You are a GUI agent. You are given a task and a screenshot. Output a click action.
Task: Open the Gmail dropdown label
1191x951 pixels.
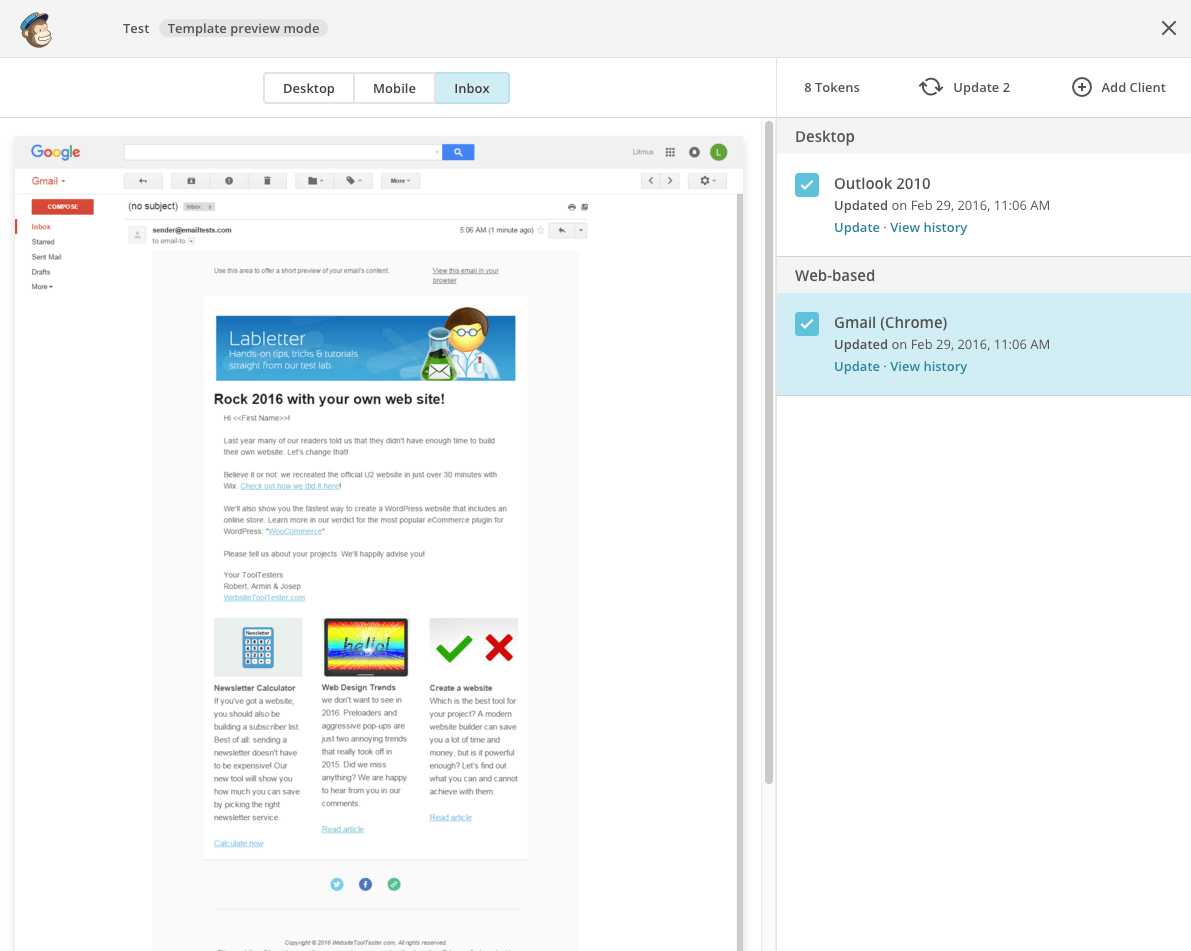pyautogui.click(x=49, y=181)
